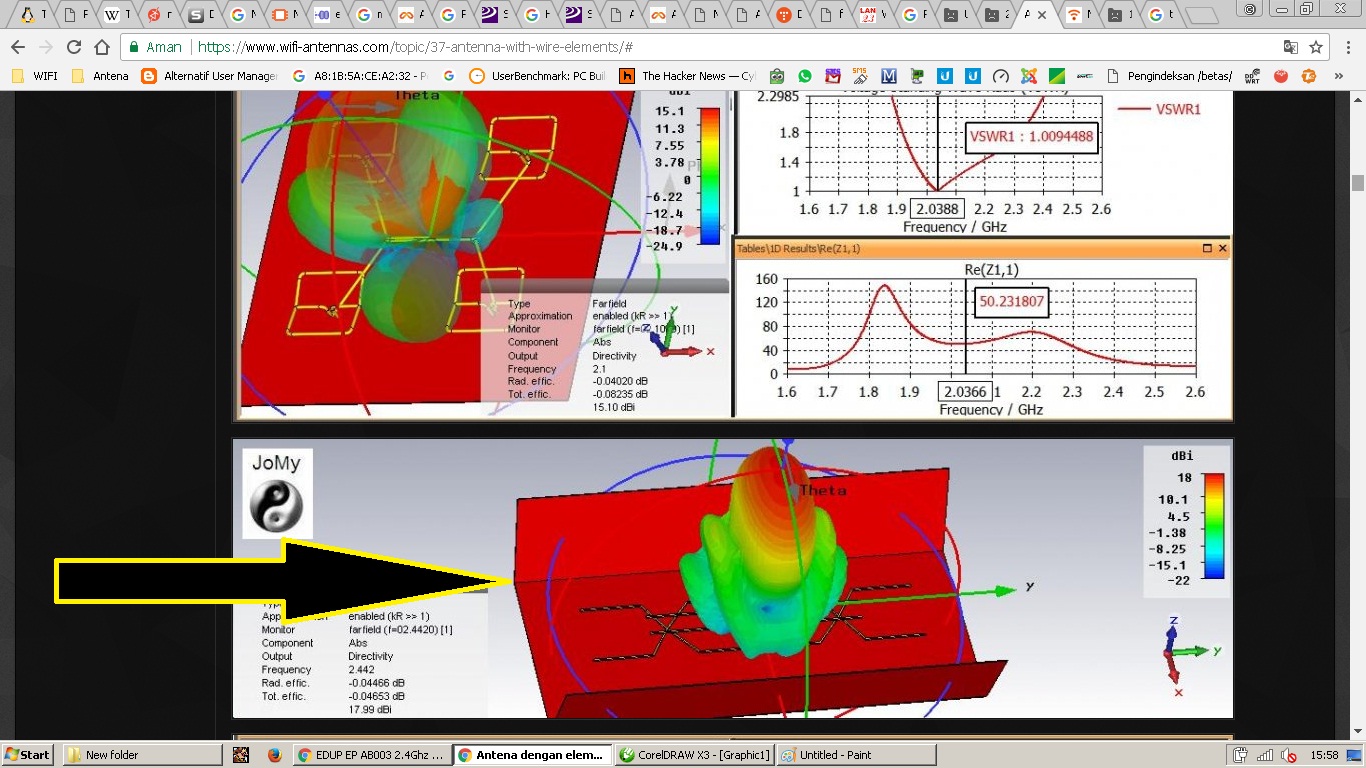Viewport: 1366px width, 768px height.
Task: Click the 15:58 system clock
Action: tap(1326, 755)
